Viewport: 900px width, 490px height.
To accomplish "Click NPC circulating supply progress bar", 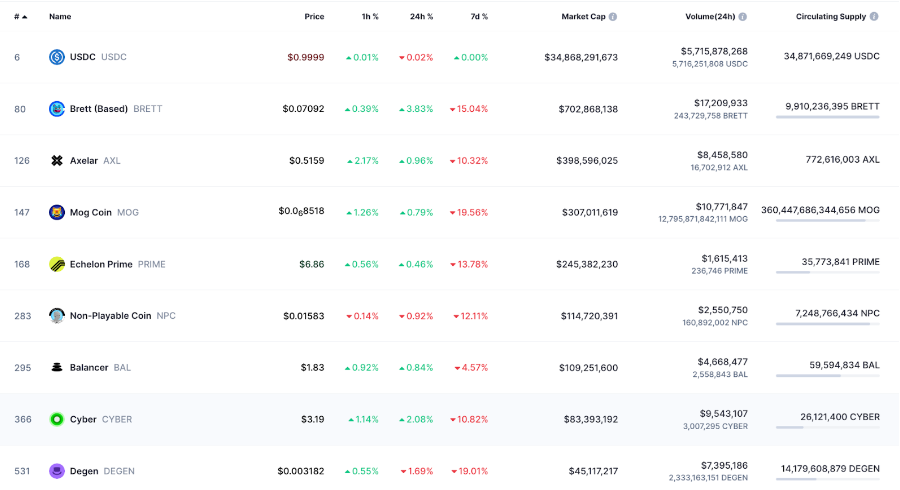I will click(828, 324).
